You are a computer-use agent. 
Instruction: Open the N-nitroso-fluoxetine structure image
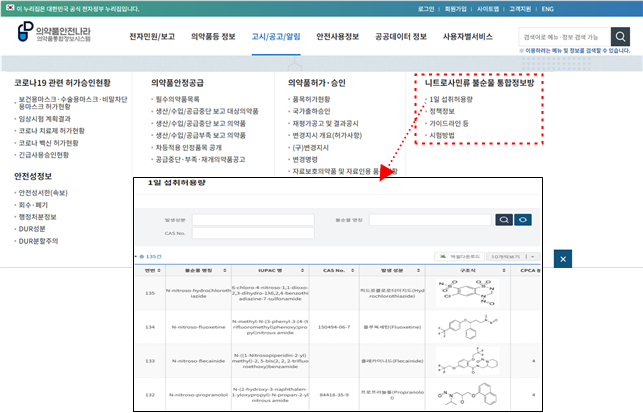click(x=467, y=327)
